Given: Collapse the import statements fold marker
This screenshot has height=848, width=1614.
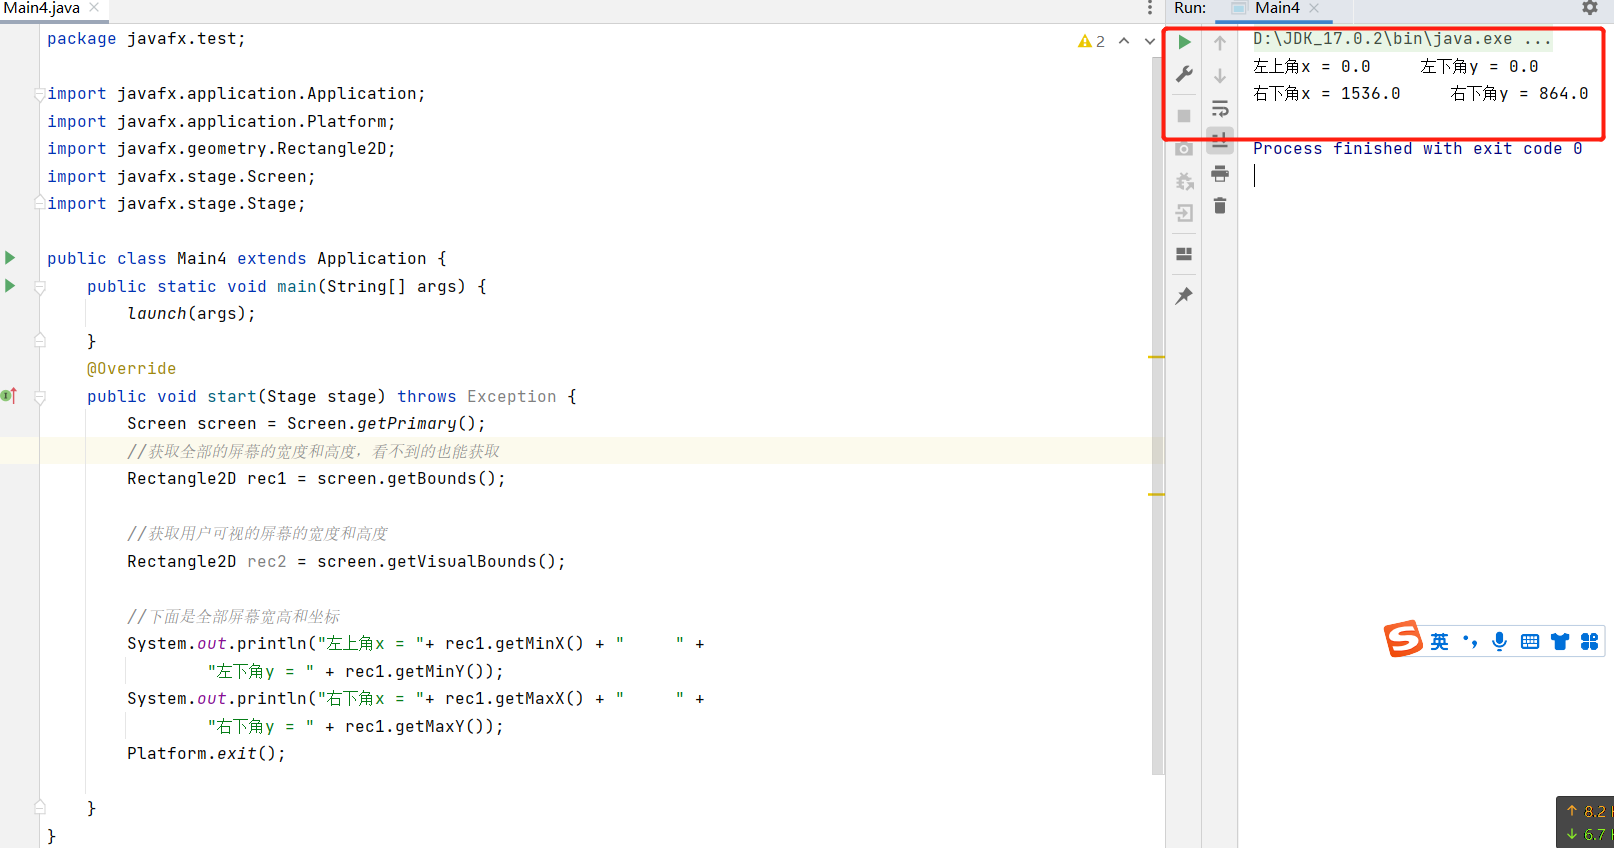Looking at the screenshot, I should click(x=40, y=94).
